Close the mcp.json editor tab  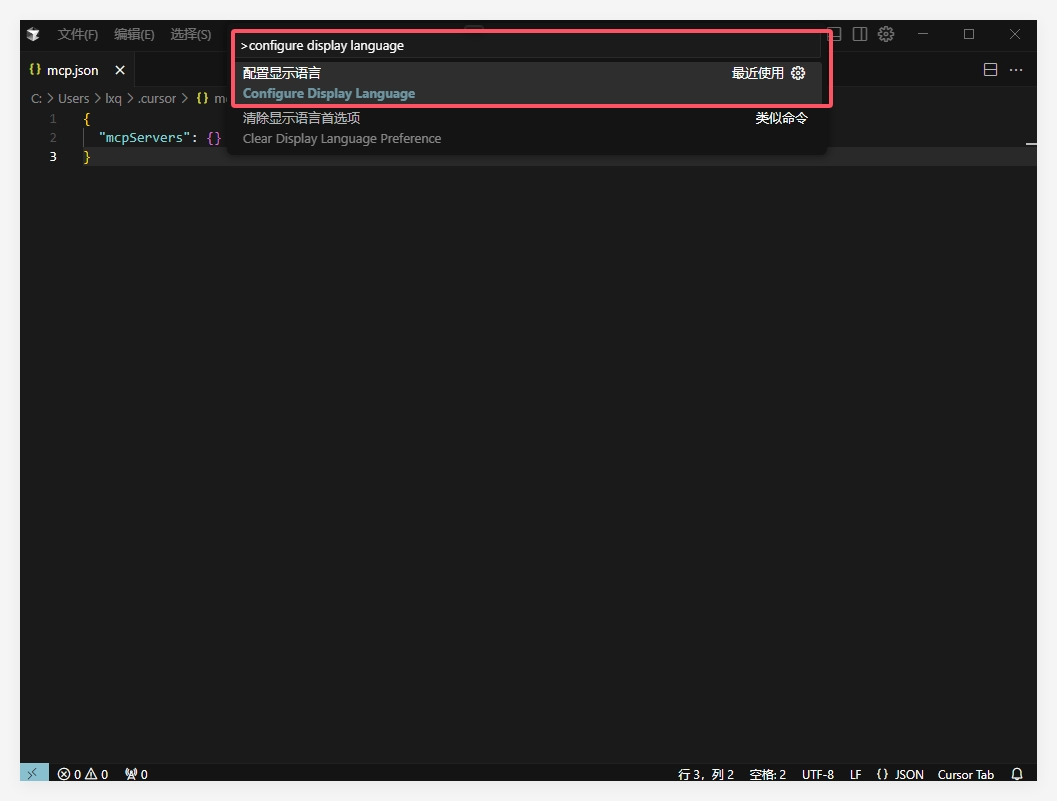tap(120, 70)
